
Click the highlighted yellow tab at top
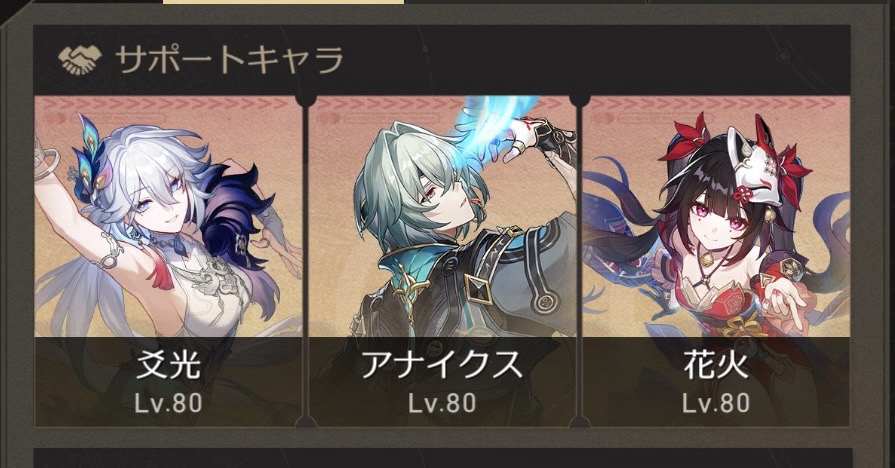284,2
